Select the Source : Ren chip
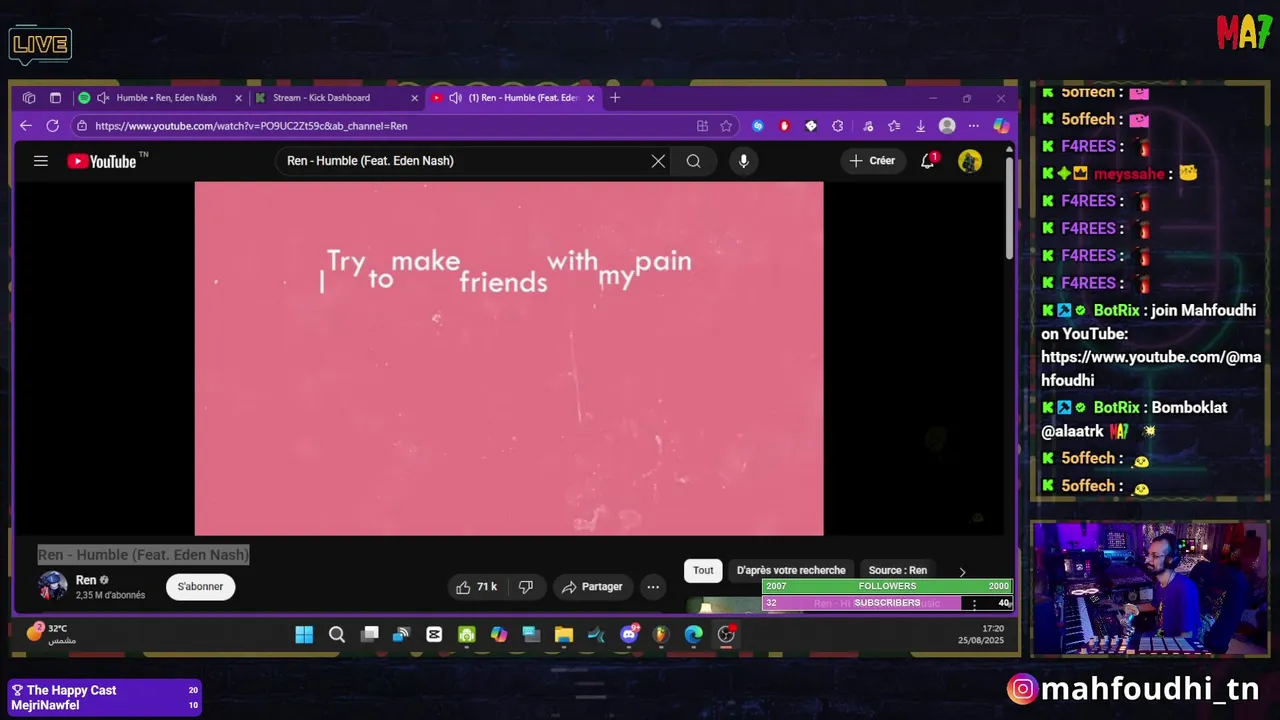 898,570
